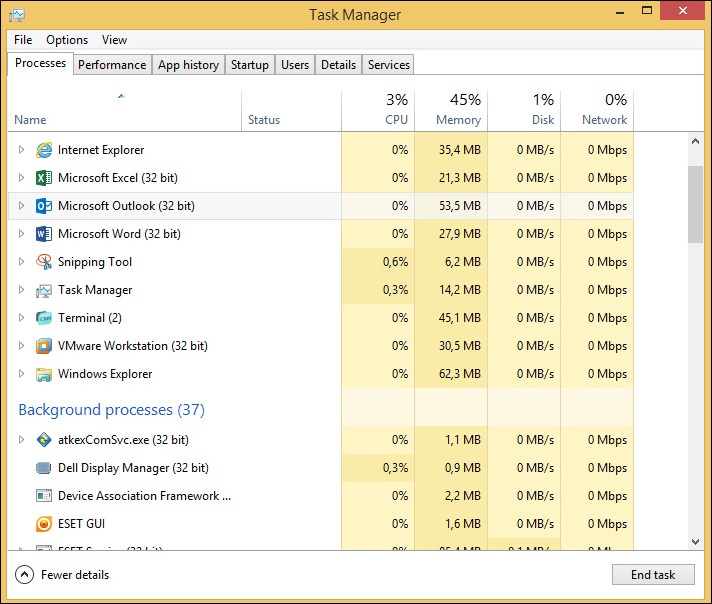The width and height of the screenshot is (712, 604).
Task: Sort by the Memory column header
Action: tap(451, 111)
